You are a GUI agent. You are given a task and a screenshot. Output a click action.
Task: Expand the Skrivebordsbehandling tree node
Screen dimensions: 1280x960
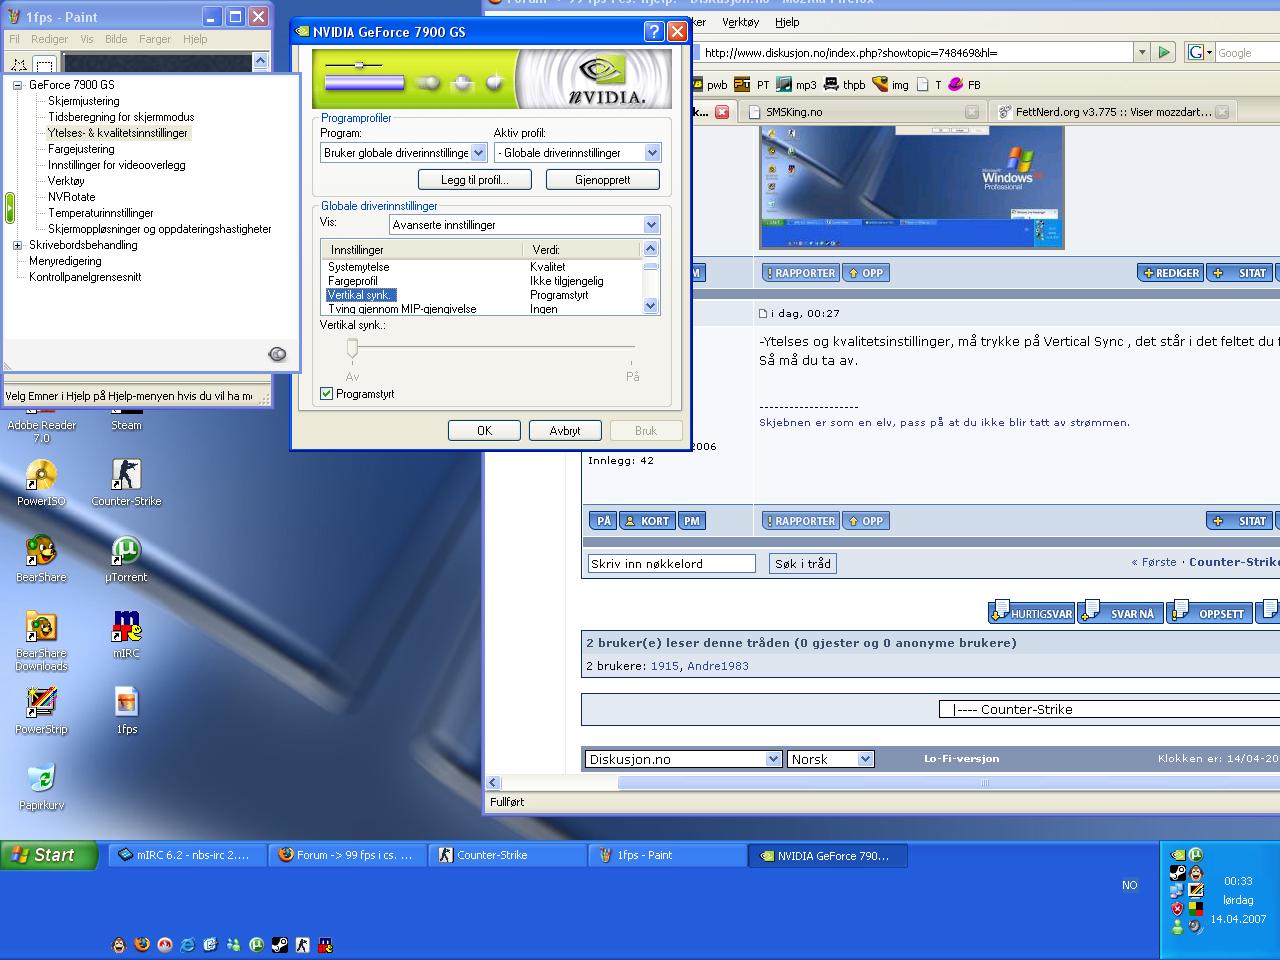click(x=18, y=245)
